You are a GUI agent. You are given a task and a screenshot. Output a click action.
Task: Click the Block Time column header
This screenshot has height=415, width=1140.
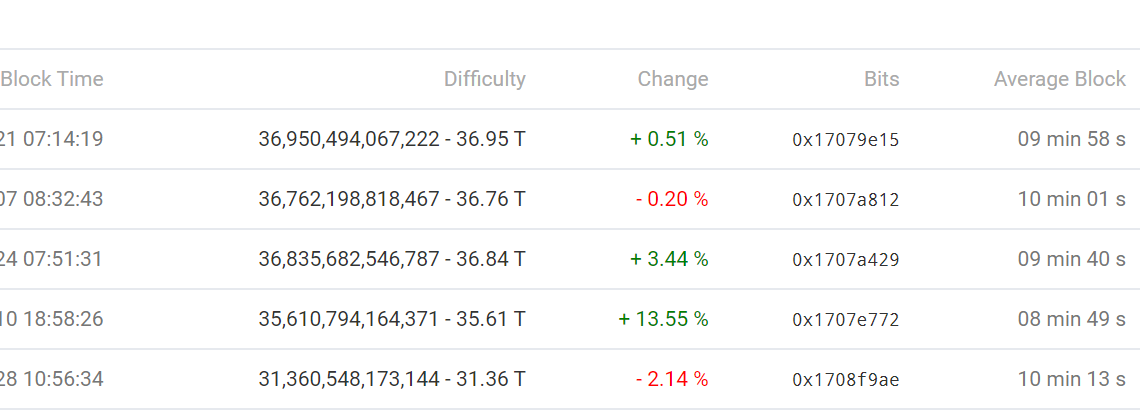click(x=52, y=79)
